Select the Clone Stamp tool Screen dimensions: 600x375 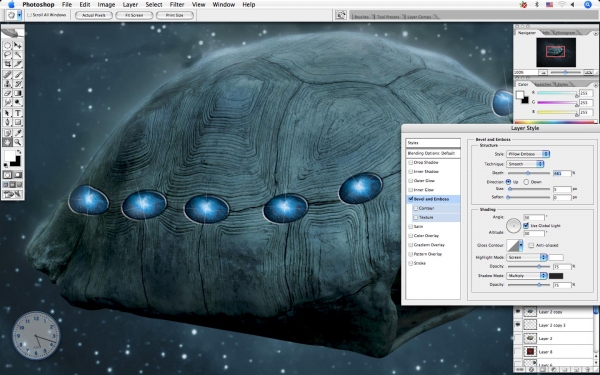point(8,84)
